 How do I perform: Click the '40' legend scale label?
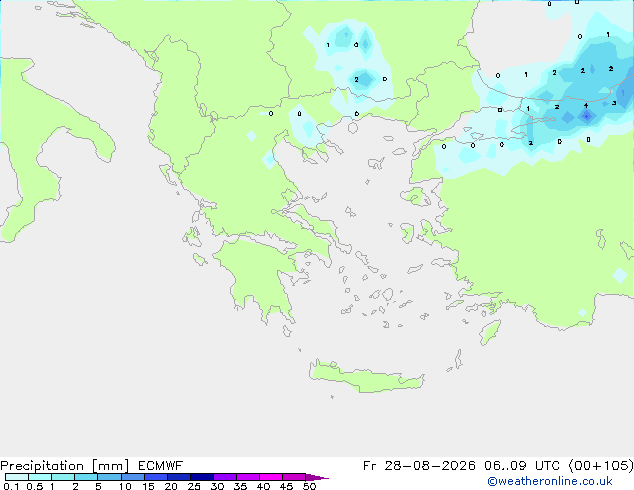[263, 486]
